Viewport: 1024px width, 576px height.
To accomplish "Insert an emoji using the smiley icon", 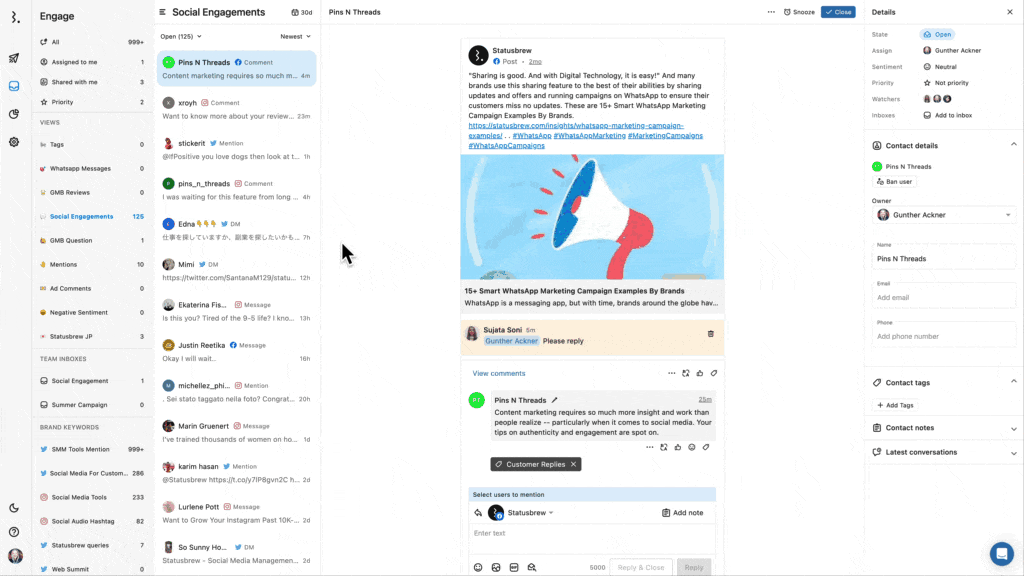I will [478, 567].
